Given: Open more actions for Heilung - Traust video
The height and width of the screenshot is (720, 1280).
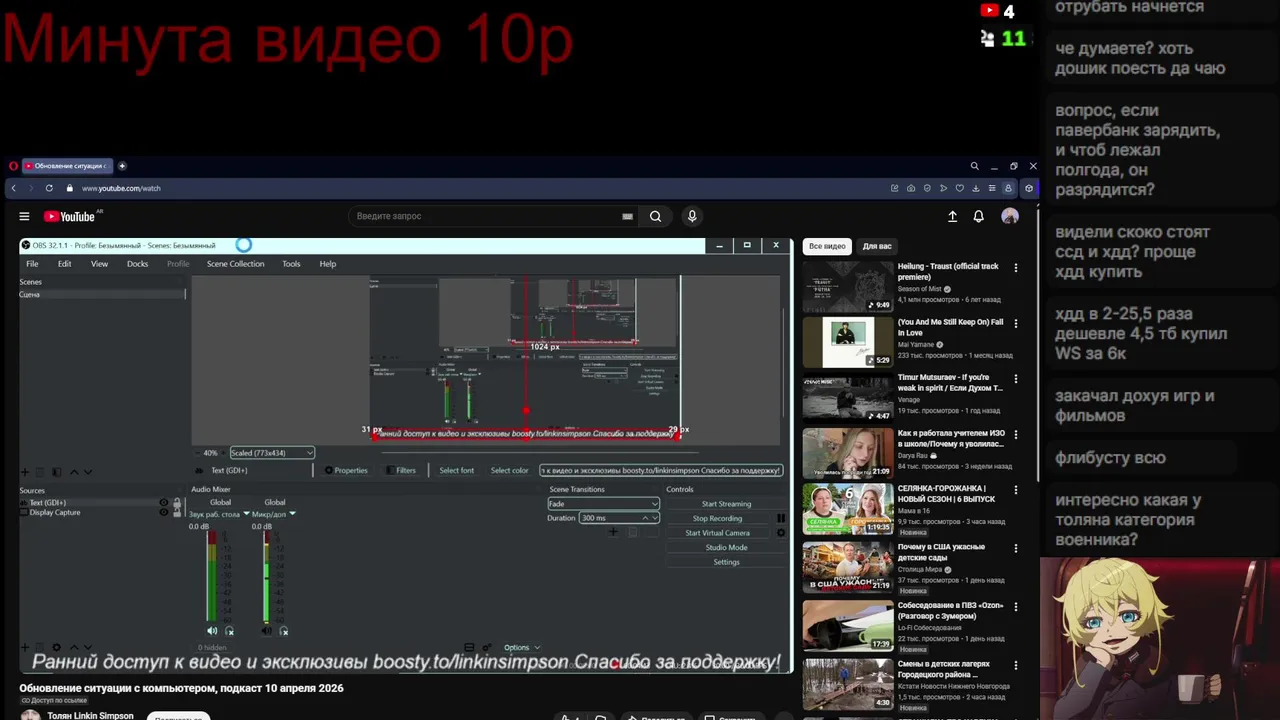Looking at the screenshot, I should point(1016,268).
